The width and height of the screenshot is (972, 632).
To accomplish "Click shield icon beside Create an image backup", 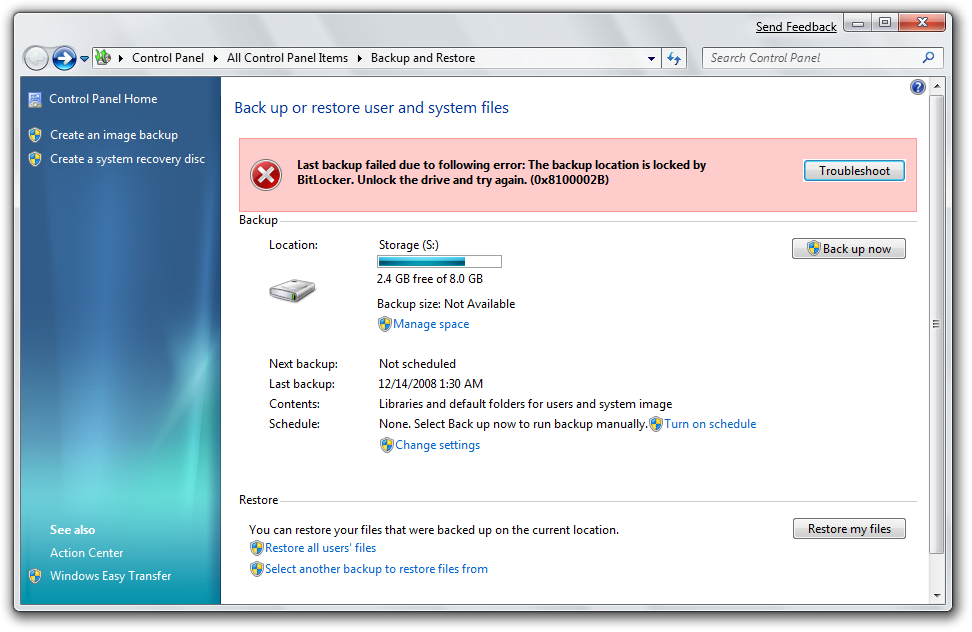I will (x=35, y=135).
